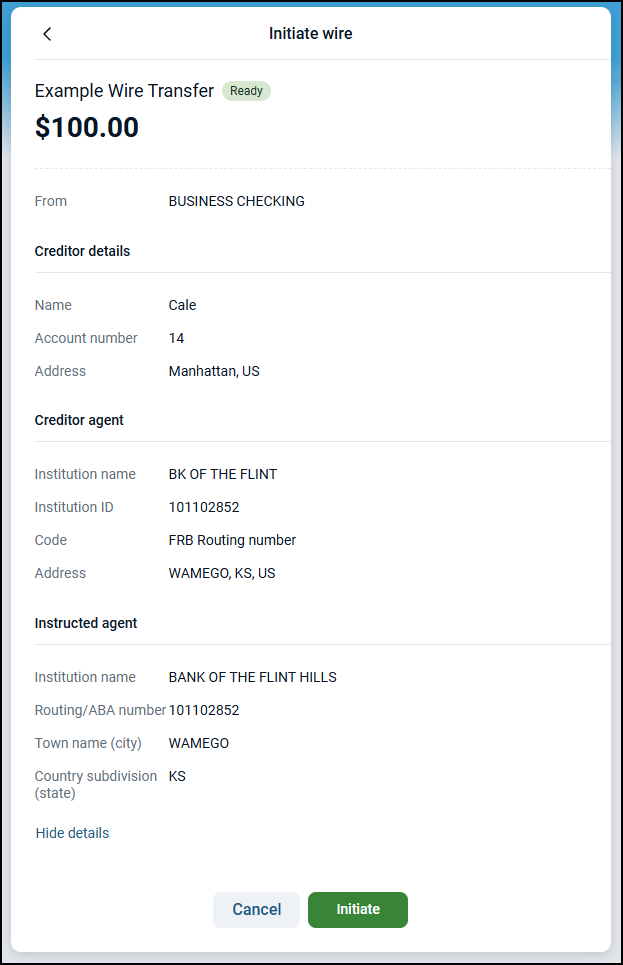Click the WAMEGO, KS, US address
The image size is (623, 965).
(x=222, y=573)
